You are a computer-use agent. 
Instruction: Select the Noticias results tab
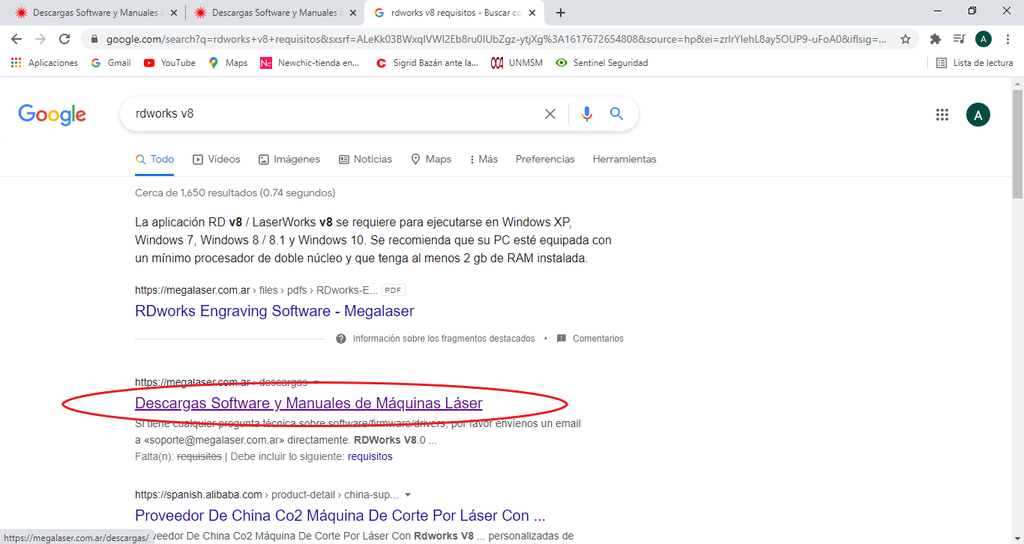[365, 159]
